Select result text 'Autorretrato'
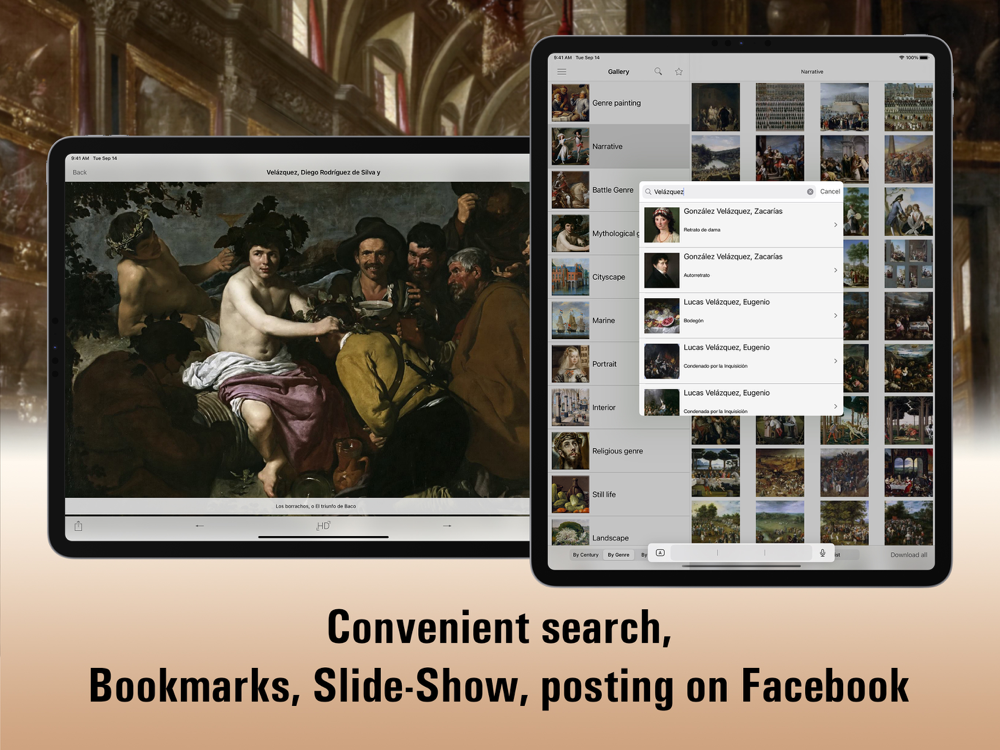 (696, 275)
